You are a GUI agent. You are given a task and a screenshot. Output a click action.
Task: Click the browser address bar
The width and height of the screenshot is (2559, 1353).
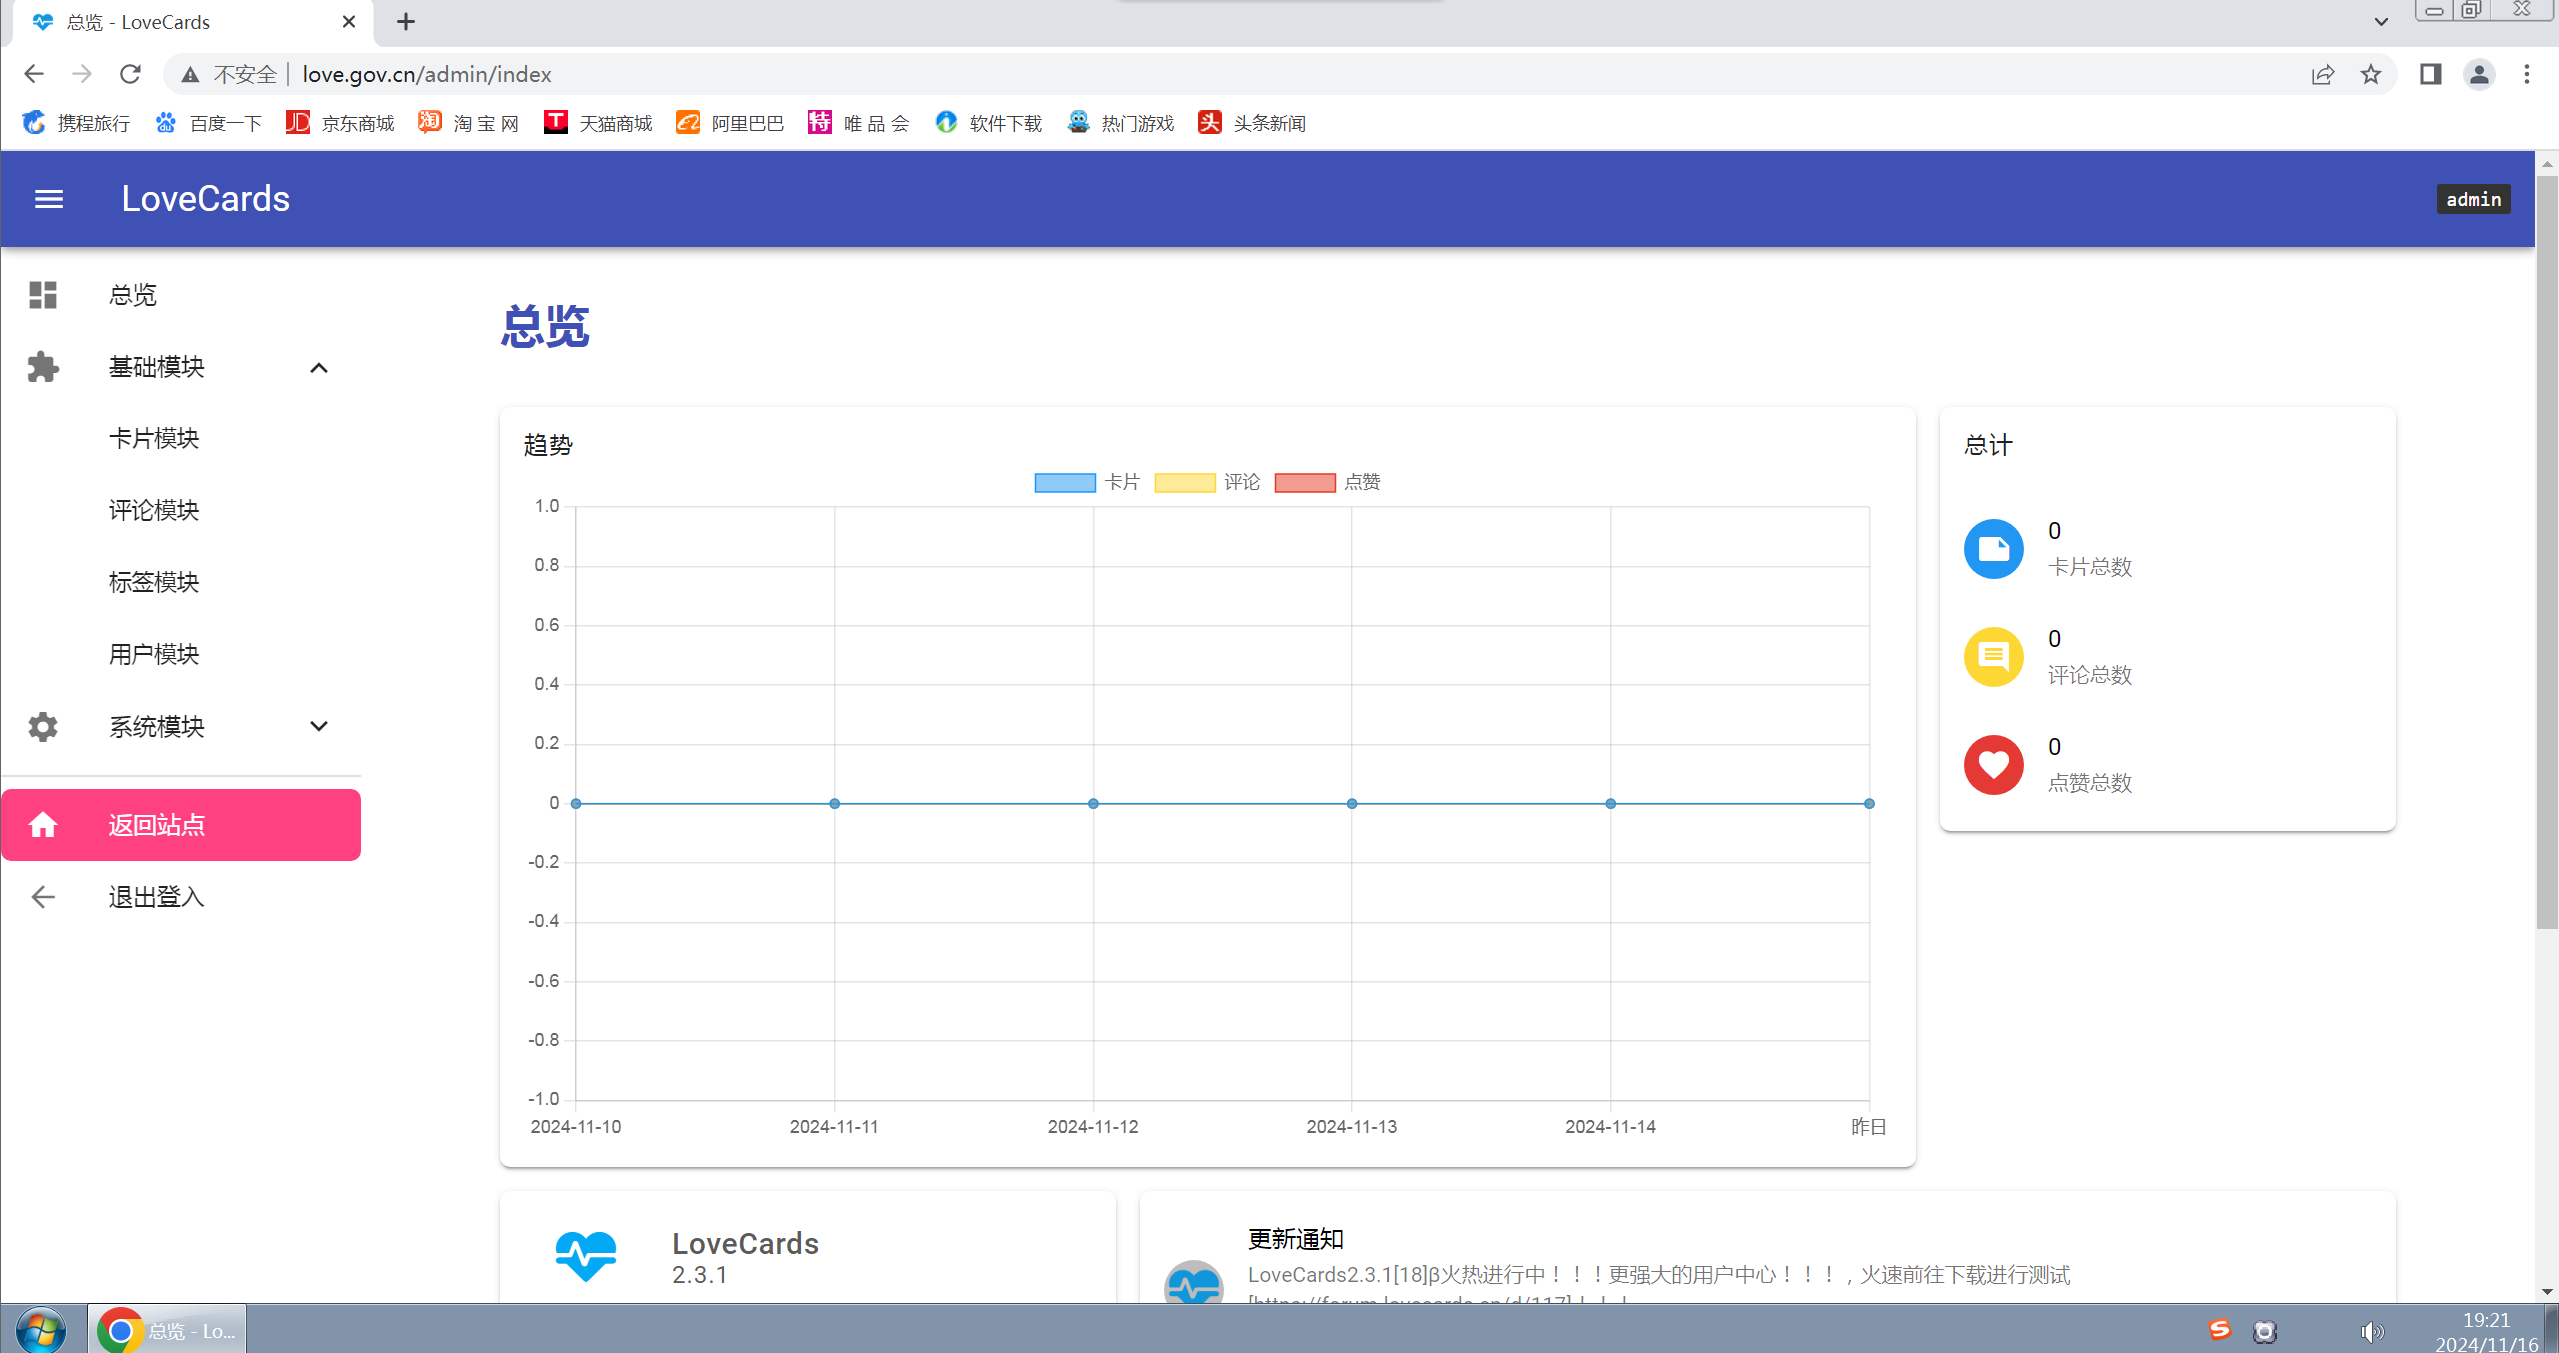pos(1200,74)
